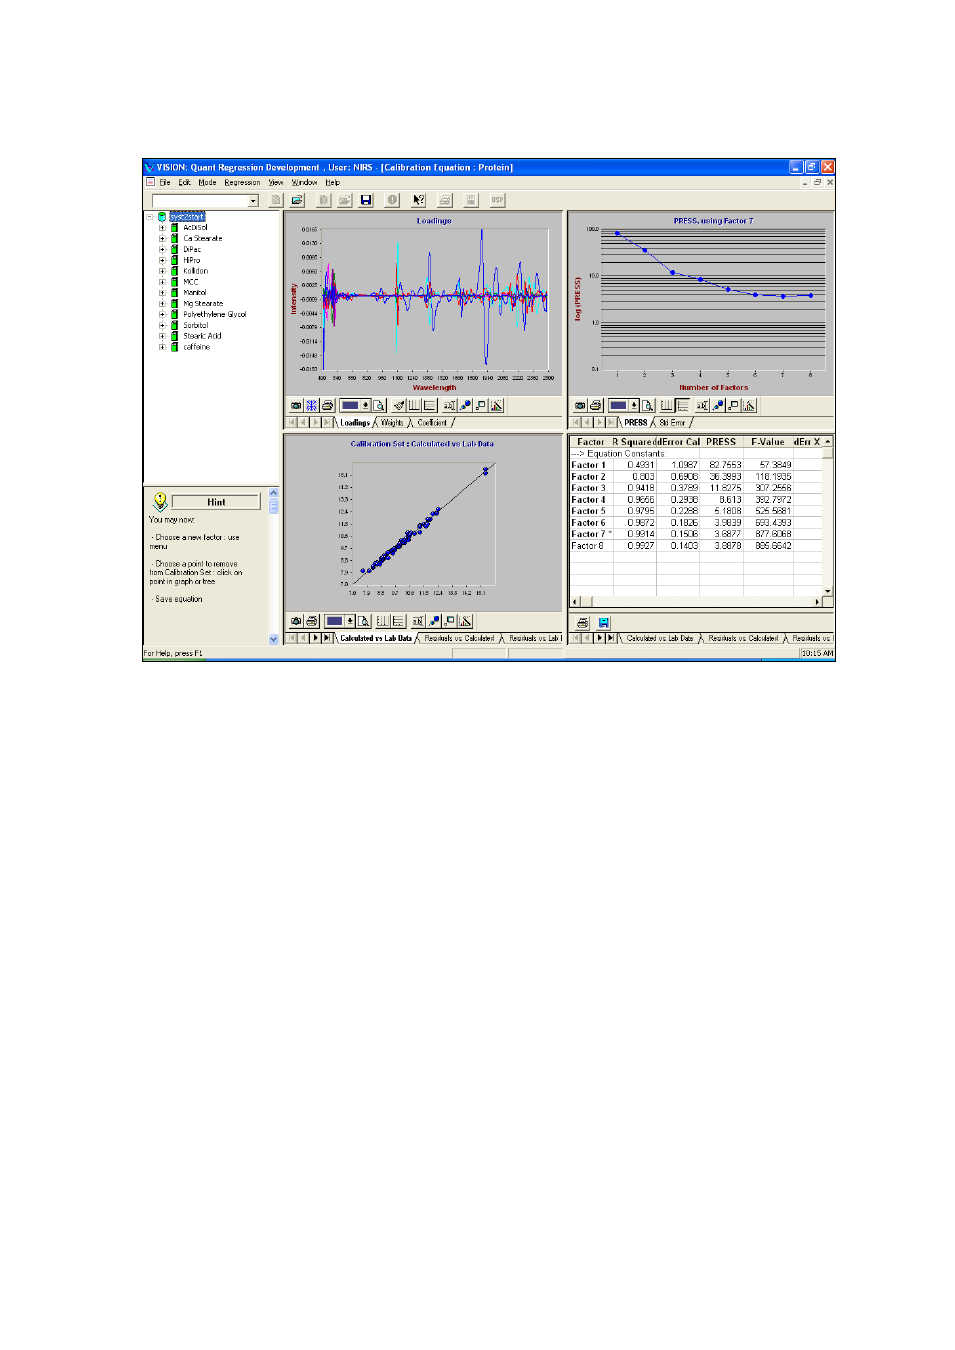This screenshot has height=1350, width=955.
Task: Click the printer icon under Calculated vs Lab graph
Action: pyautogui.click(x=312, y=621)
